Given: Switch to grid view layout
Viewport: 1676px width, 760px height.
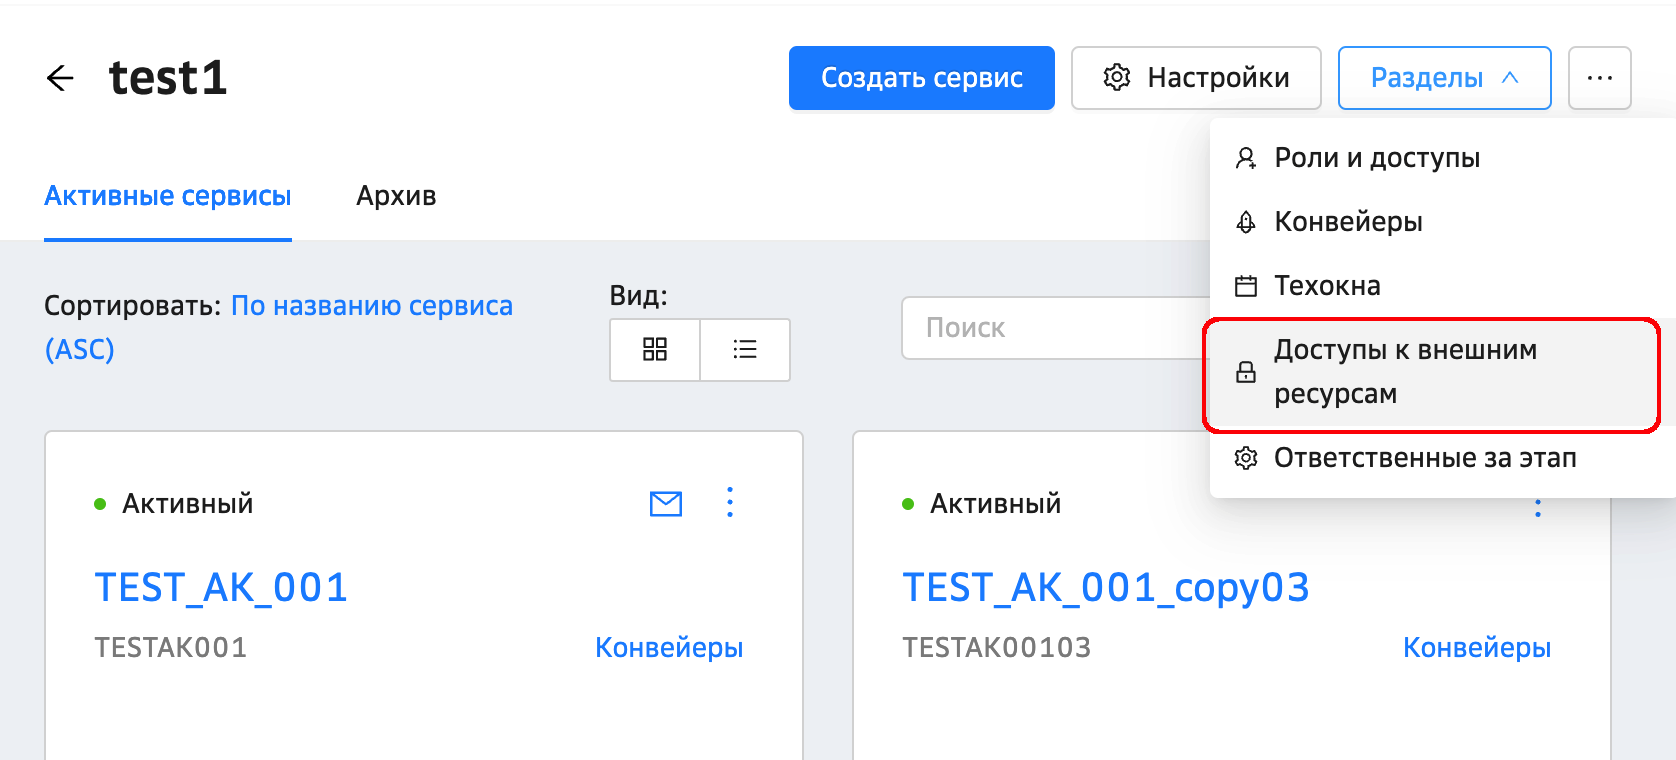Looking at the screenshot, I should (655, 349).
